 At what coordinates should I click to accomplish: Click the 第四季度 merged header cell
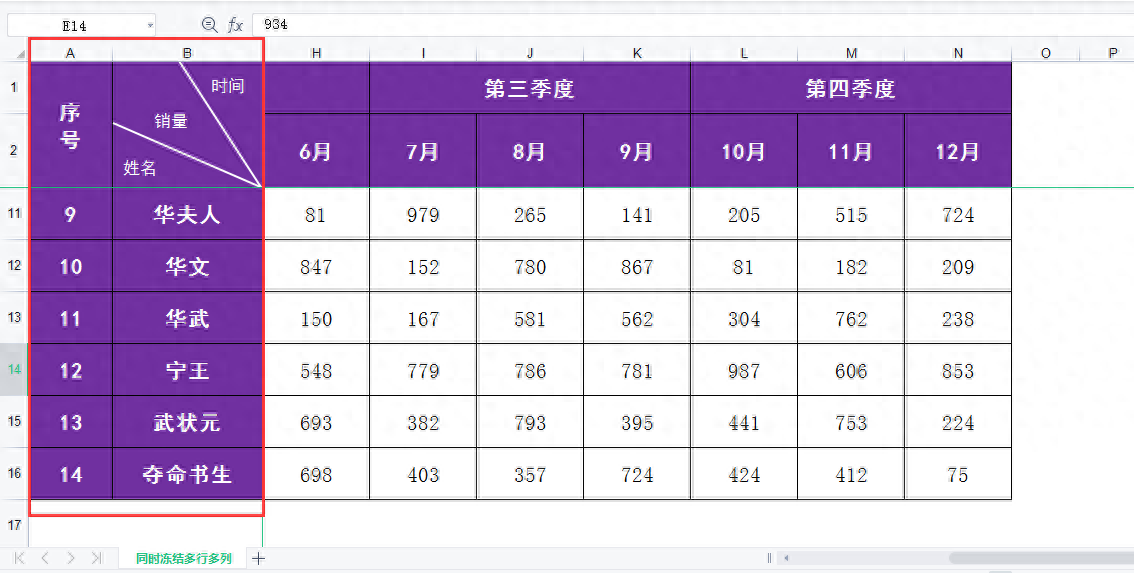coord(851,88)
